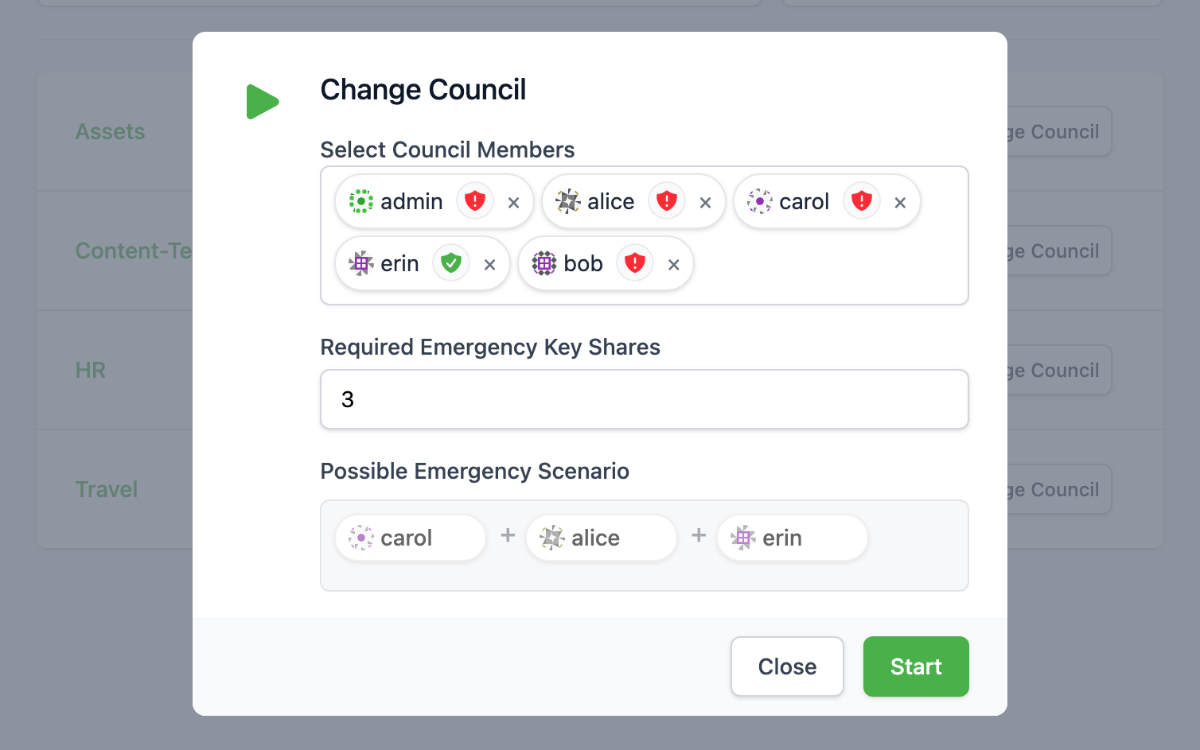Open the Assets section
Image resolution: width=1200 pixels, height=750 pixels.
click(x=110, y=131)
